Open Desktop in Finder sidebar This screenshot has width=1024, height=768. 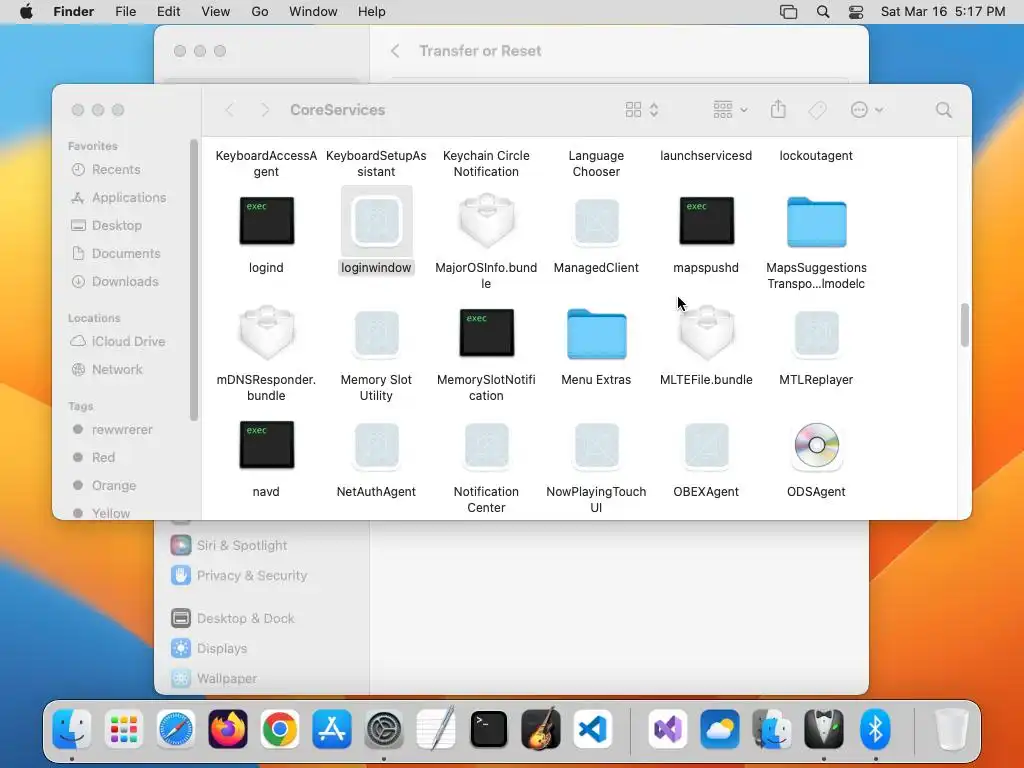(x=116, y=226)
